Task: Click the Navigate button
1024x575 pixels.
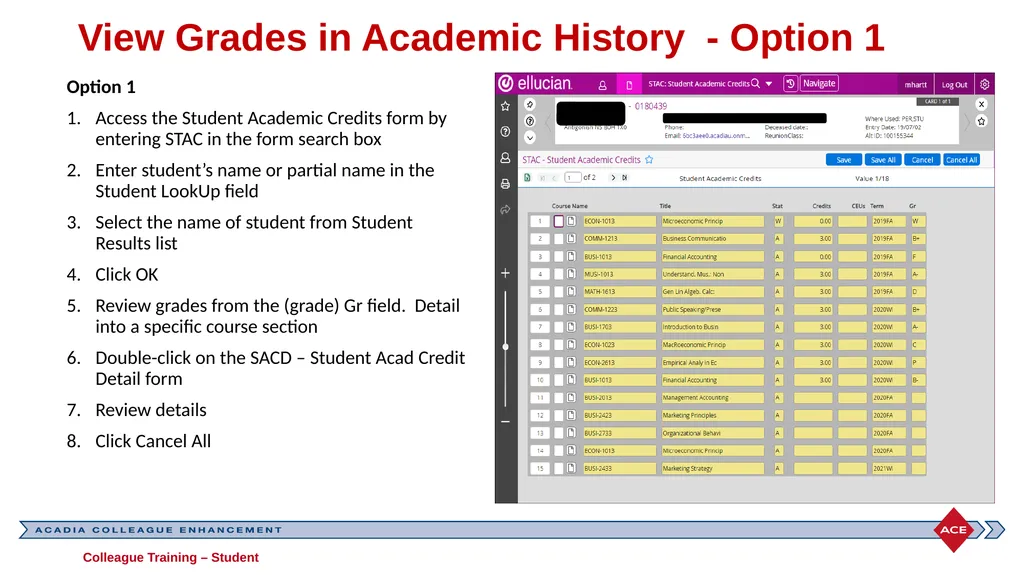Action: (x=819, y=84)
